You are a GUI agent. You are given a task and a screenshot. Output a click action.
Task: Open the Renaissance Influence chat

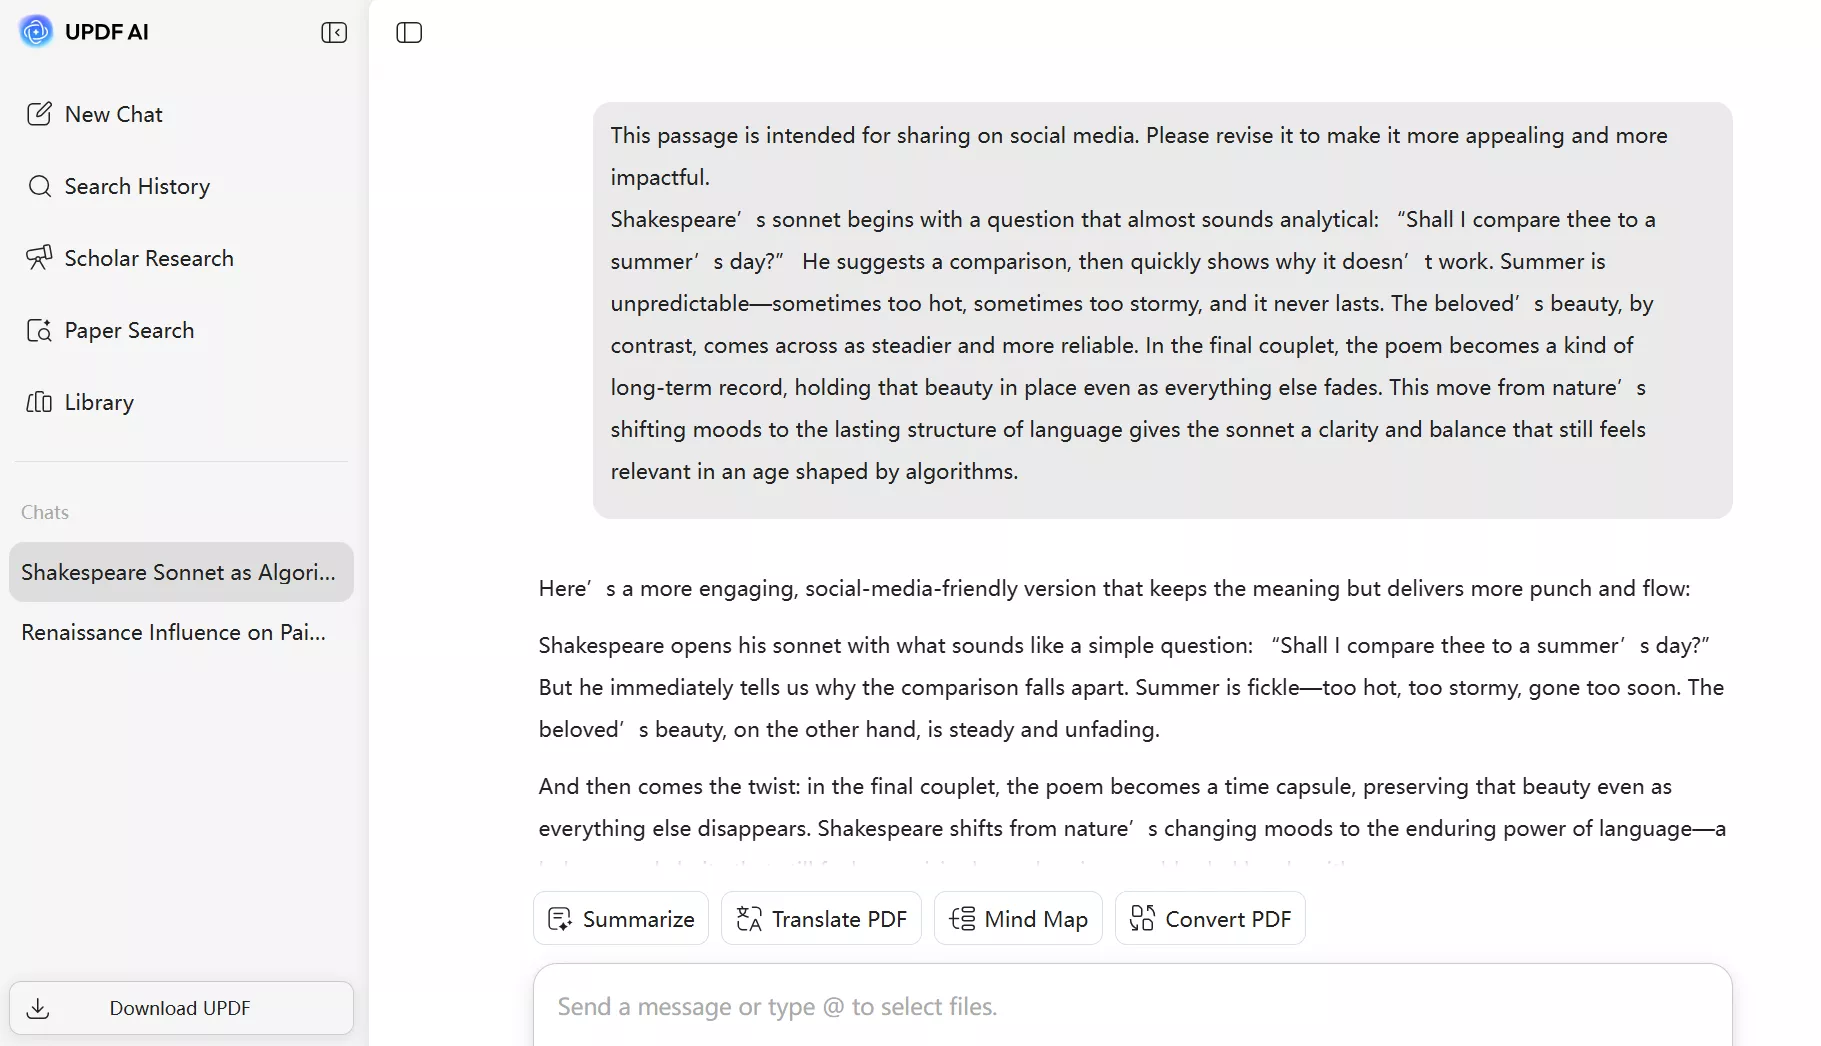[174, 632]
